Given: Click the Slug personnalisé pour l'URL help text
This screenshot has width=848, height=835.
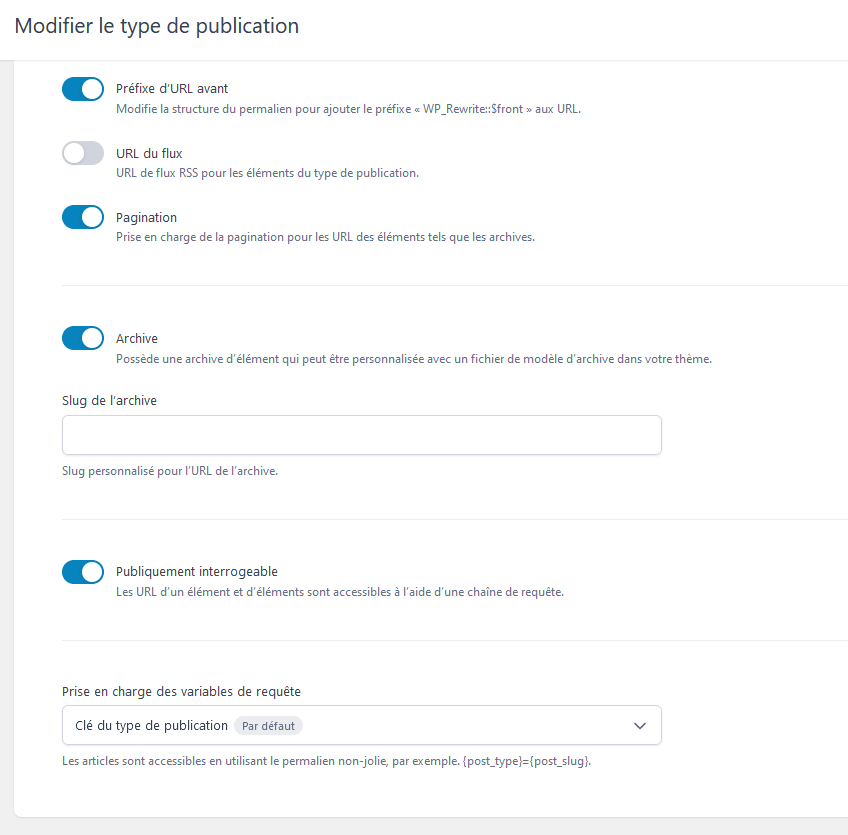Looking at the screenshot, I should 170,471.
